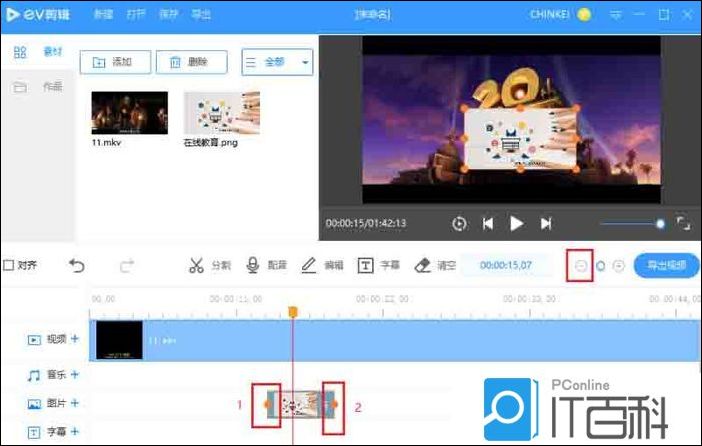The height and width of the screenshot is (446, 702).
Task: Toggle fullscreen preview icon
Action: tap(683, 223)
